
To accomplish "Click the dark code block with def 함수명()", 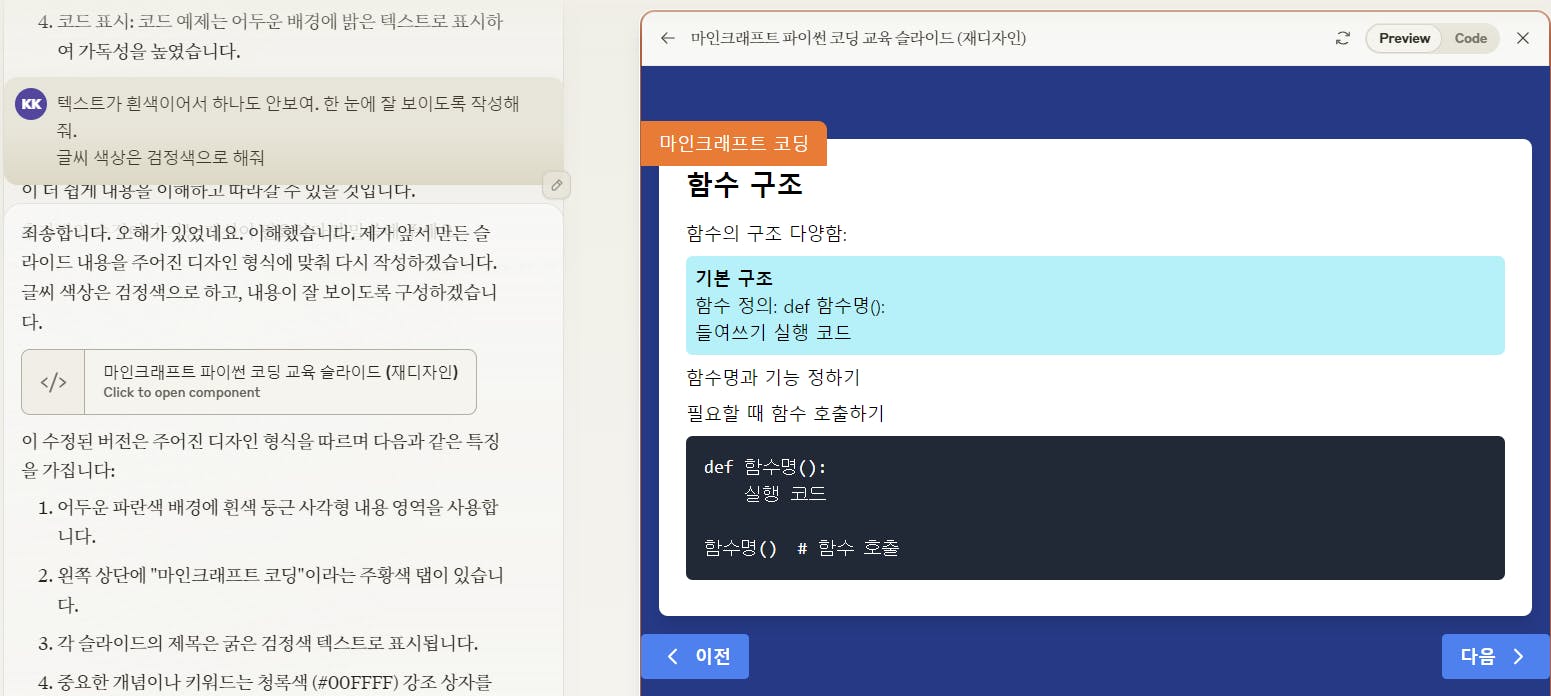I will click(1095, 507).
